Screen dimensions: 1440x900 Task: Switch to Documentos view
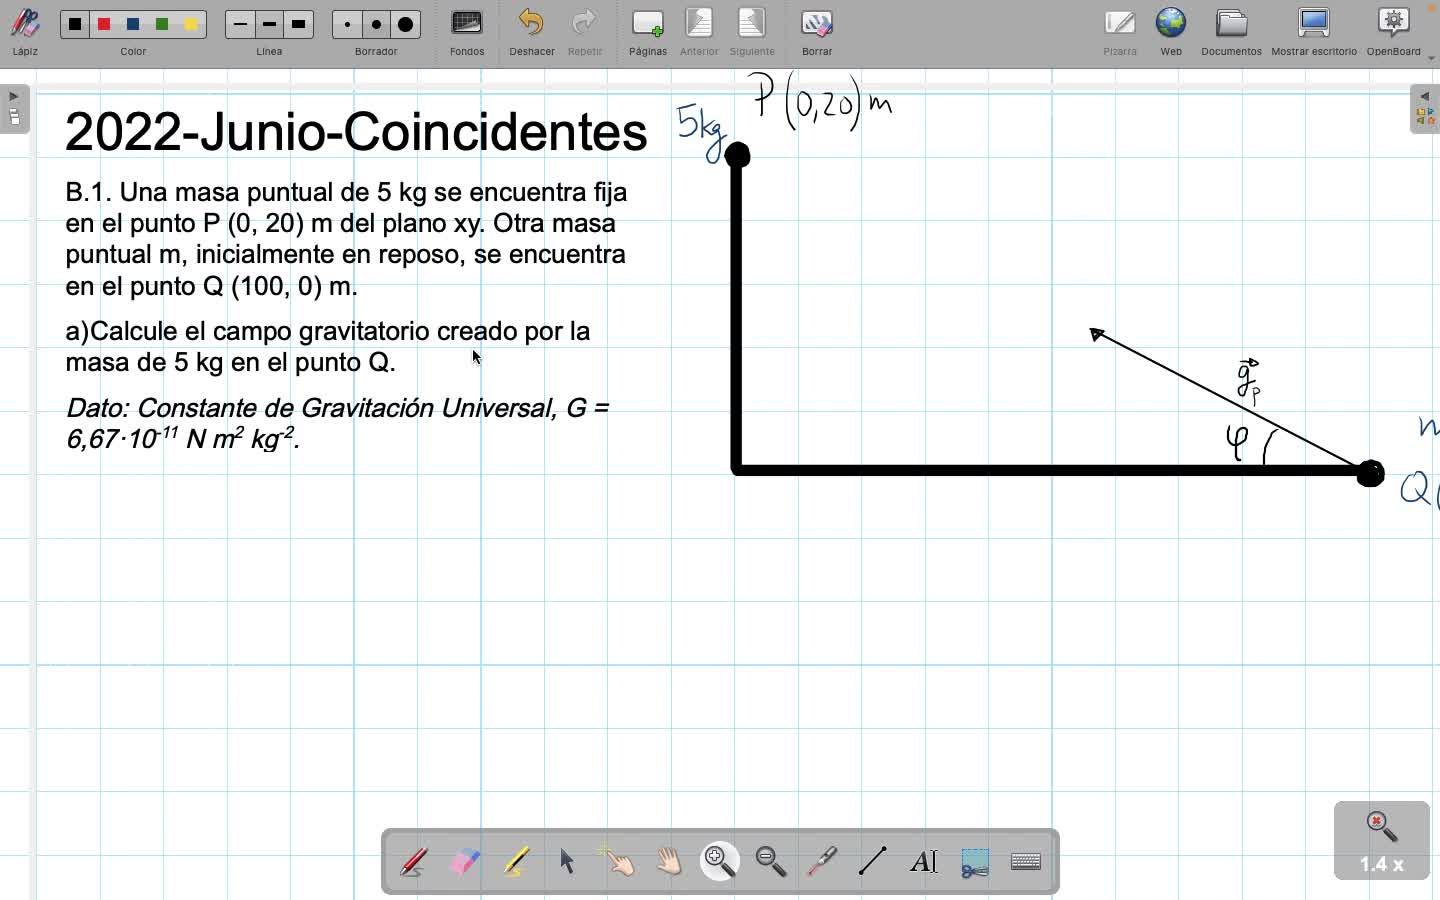(x=1231, y=32)
